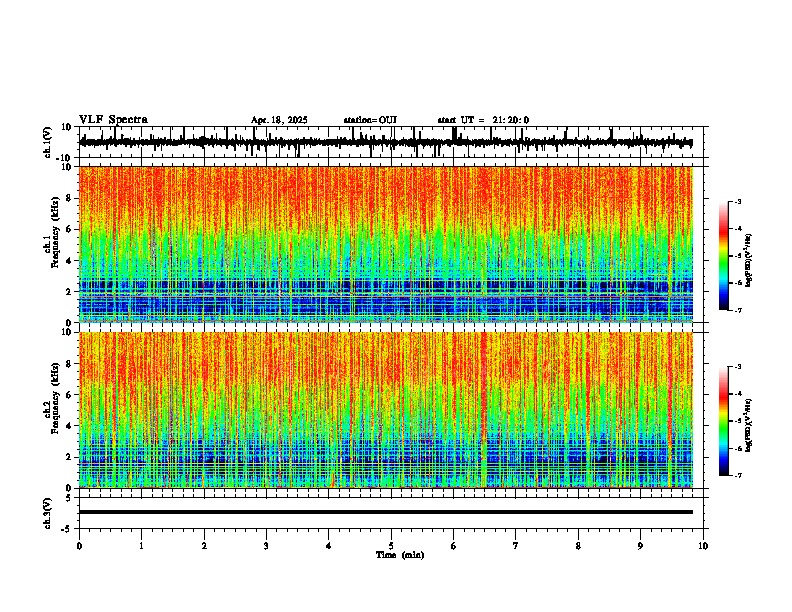Click the "4" time axis tick label
Image resolution: width=792 pixels, height=612 pixels.
click(x=329, y=546)
